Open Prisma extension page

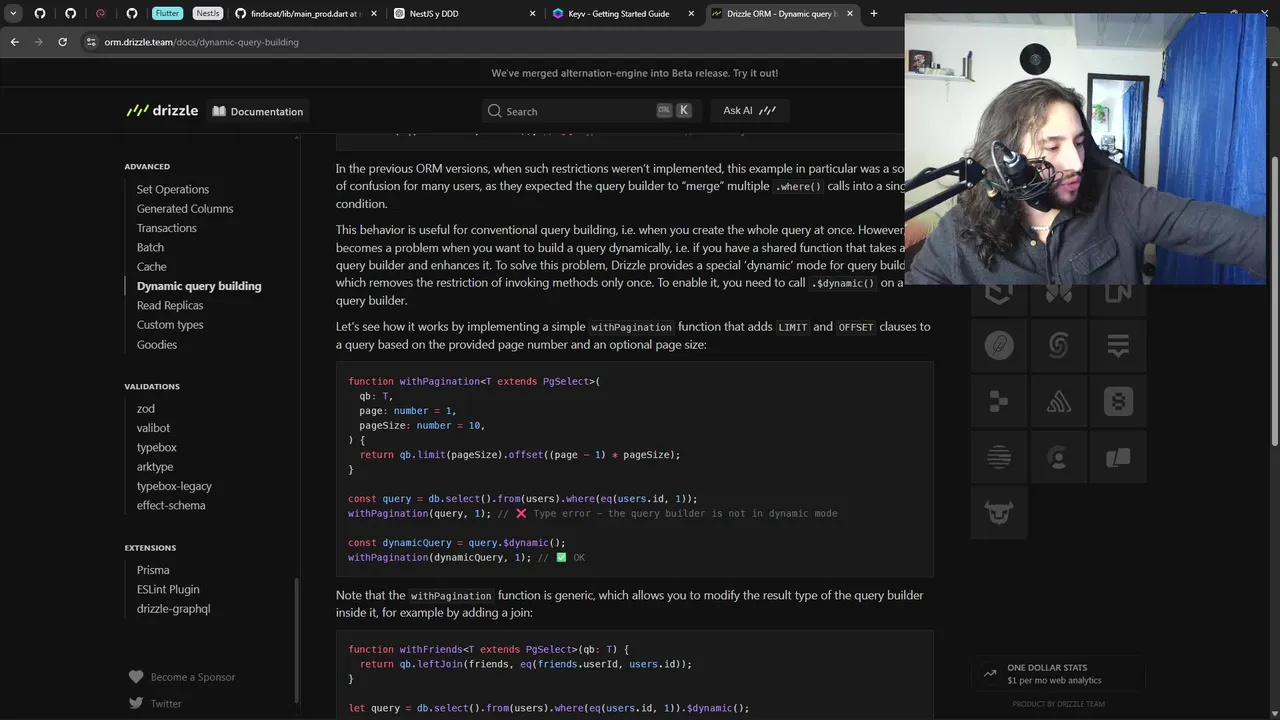click(153, 570)
